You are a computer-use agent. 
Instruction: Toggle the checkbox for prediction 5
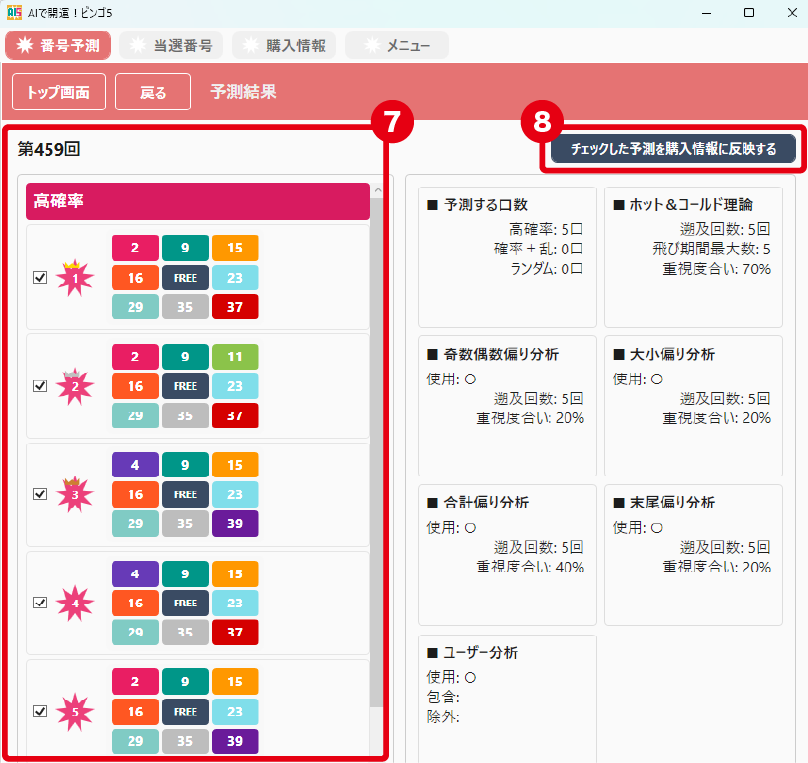pos(40,711)
